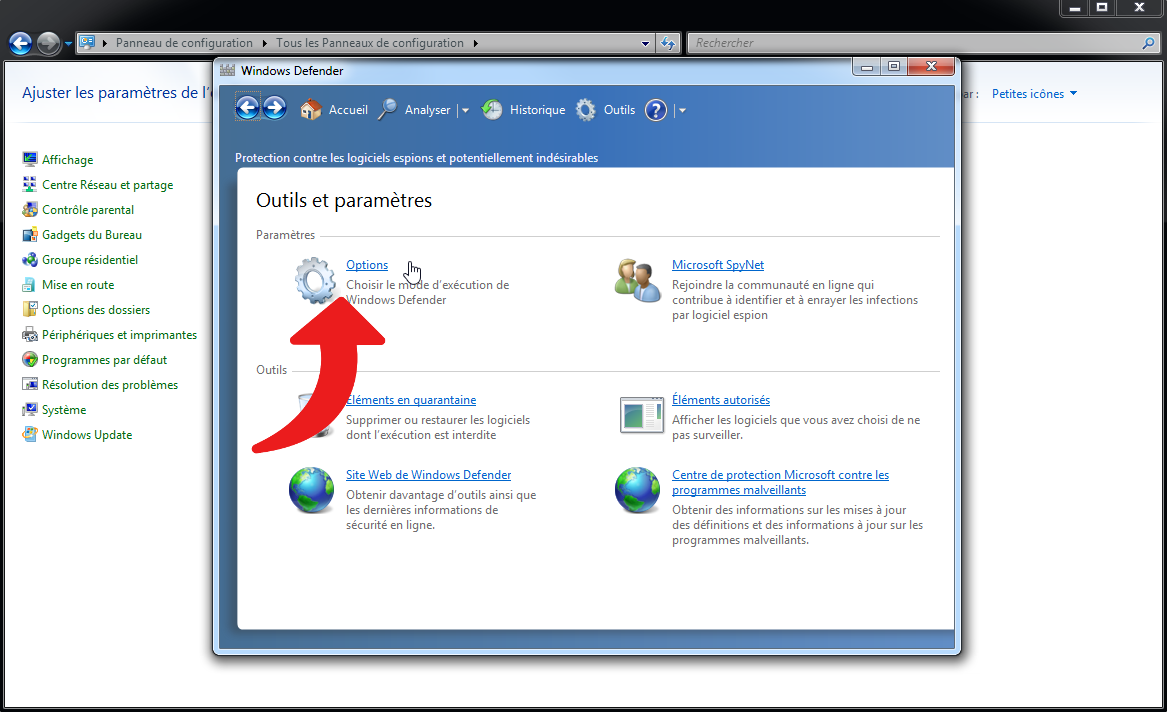The image size is (1167, 712).
Task: Open Éléments en quarantaine link
Action: tap(411, 400)
